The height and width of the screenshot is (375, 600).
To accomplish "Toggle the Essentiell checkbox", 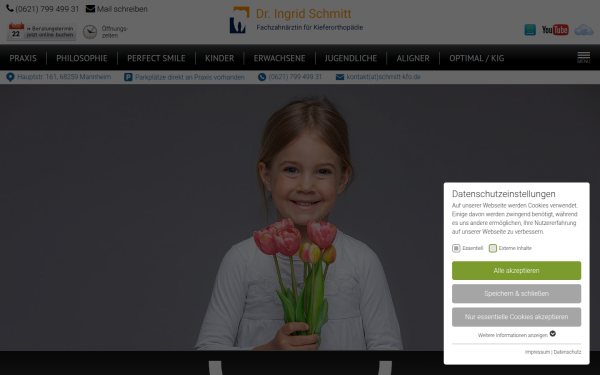I will click(456, 248).
